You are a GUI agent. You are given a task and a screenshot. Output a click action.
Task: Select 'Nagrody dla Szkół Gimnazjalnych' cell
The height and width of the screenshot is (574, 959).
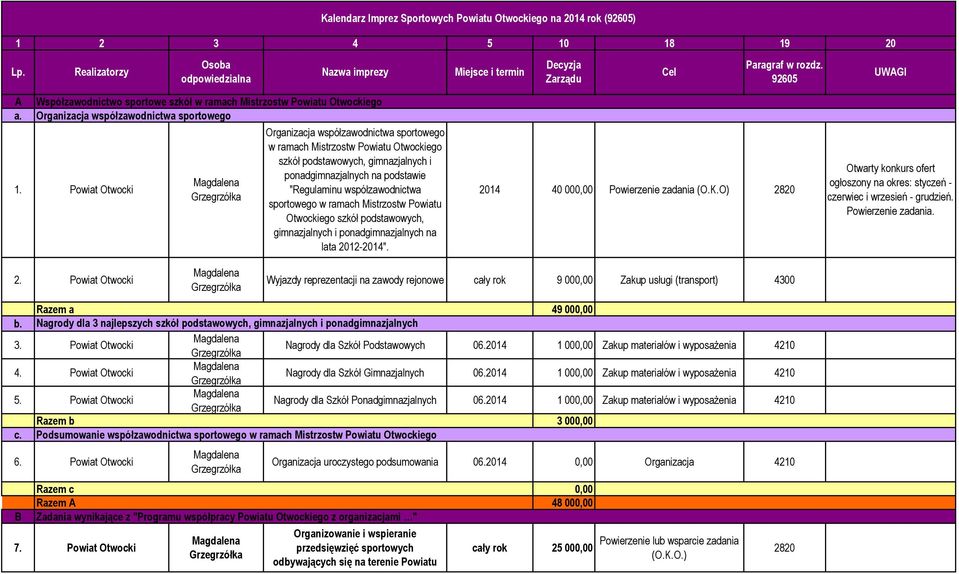(x=355, y=373)
